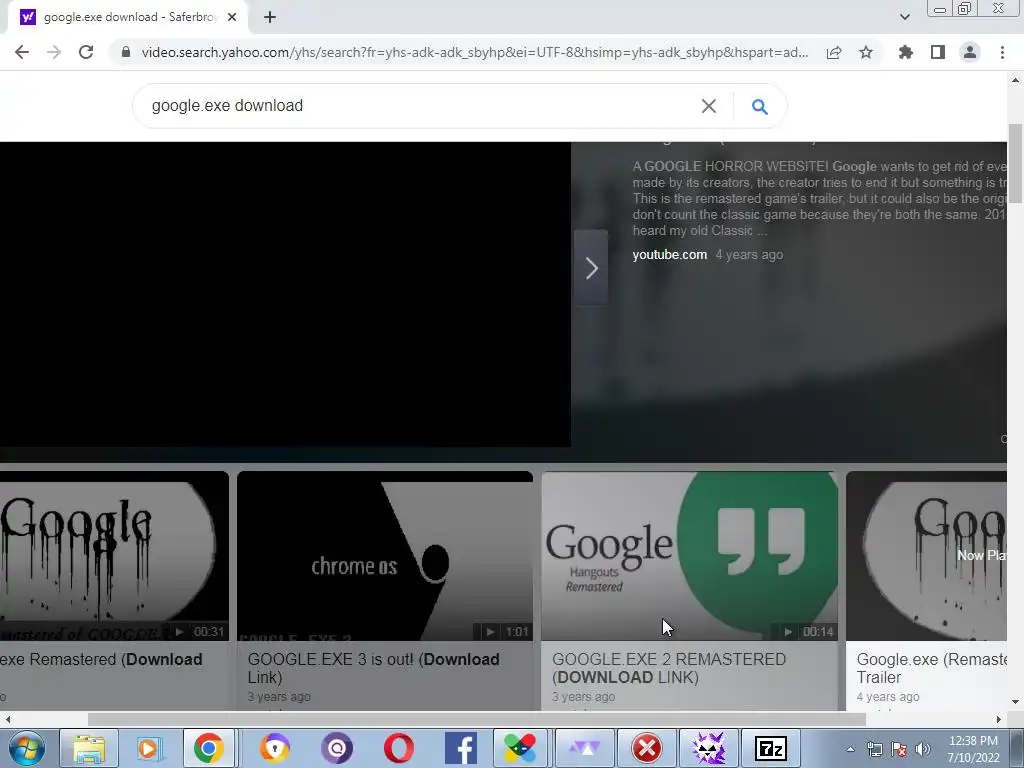This screenshot has width=1024, height=768.
Task: Switch to Chrome in the taskbar
Action: tap(208, 748)
